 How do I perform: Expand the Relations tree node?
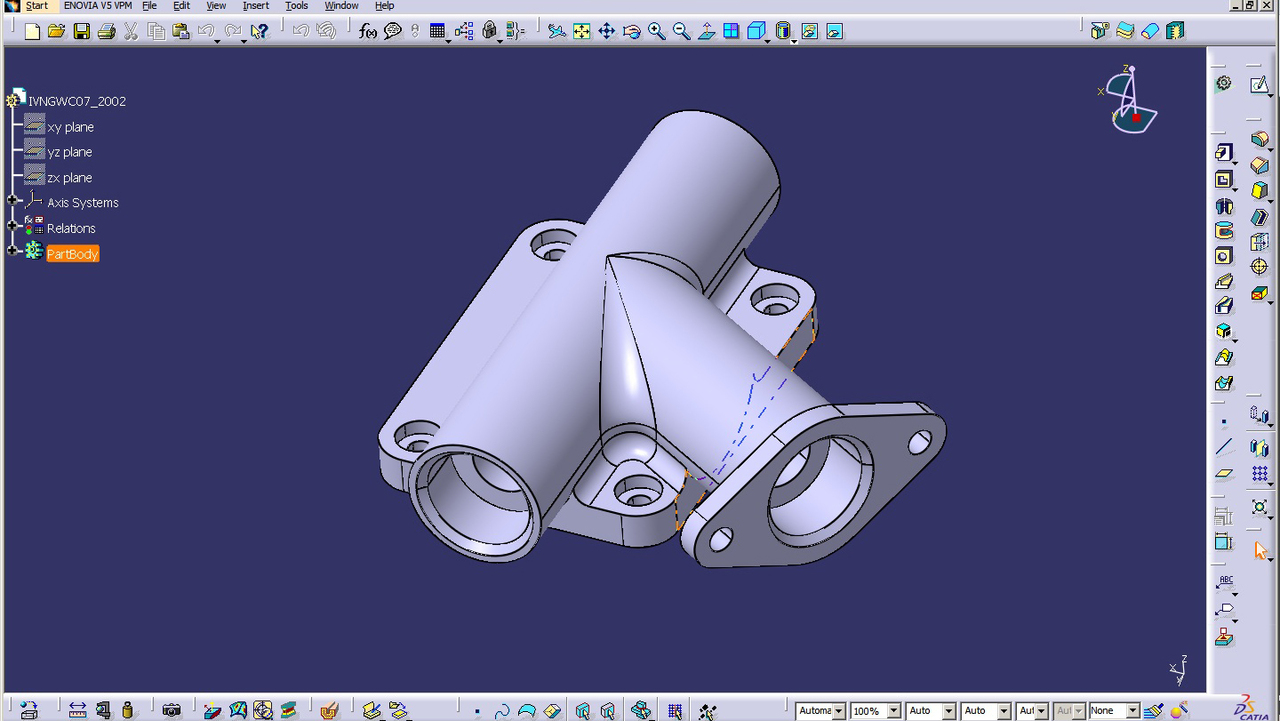coord(13,227)
